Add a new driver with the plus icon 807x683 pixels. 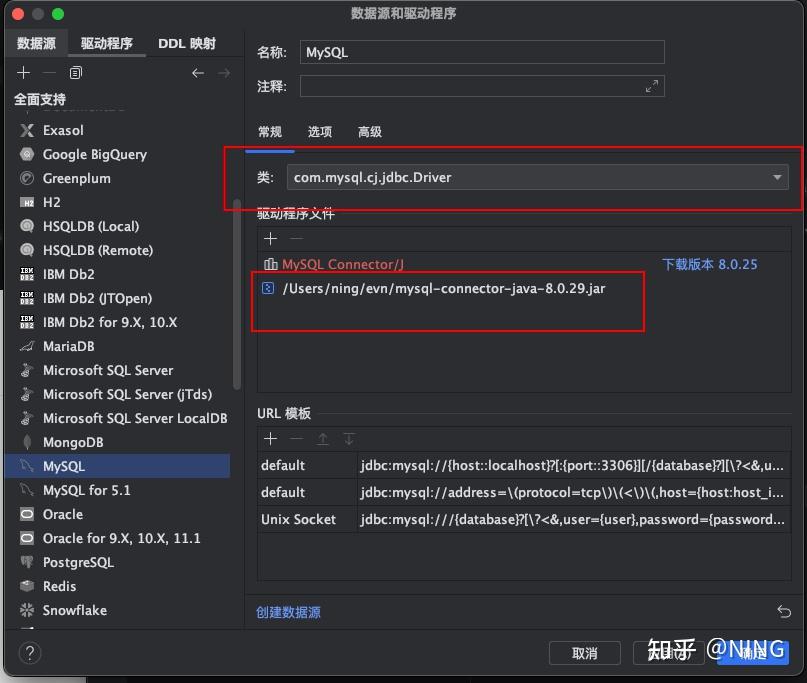click(23, 72)
